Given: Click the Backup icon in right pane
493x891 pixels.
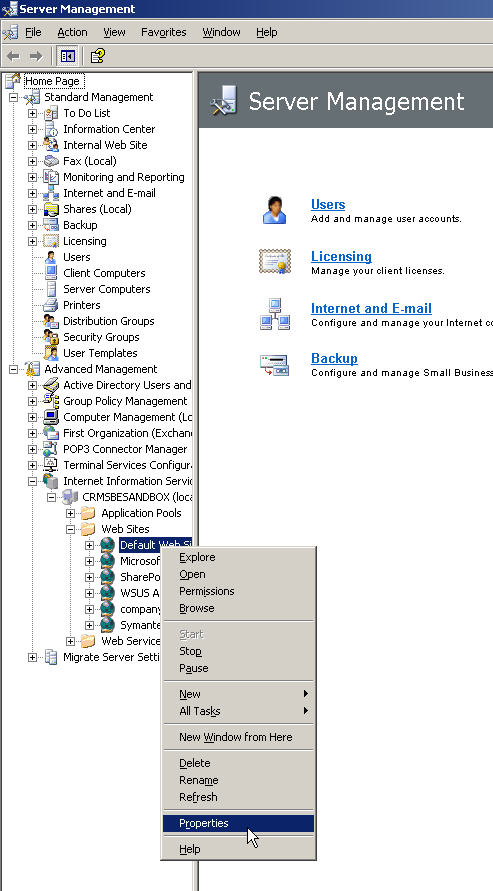Looking at the screenshot, I should click(x=275, y=365).
